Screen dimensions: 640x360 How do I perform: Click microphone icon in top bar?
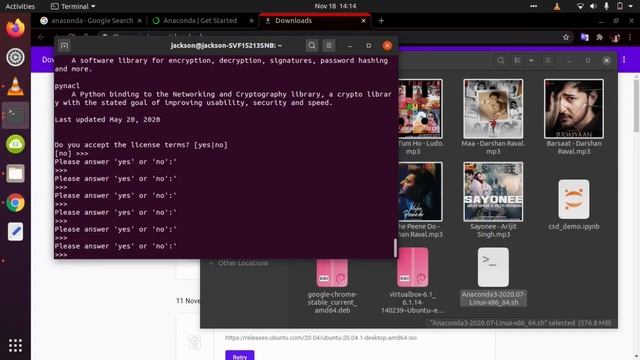pyautogui.click(x=606, y=6)
